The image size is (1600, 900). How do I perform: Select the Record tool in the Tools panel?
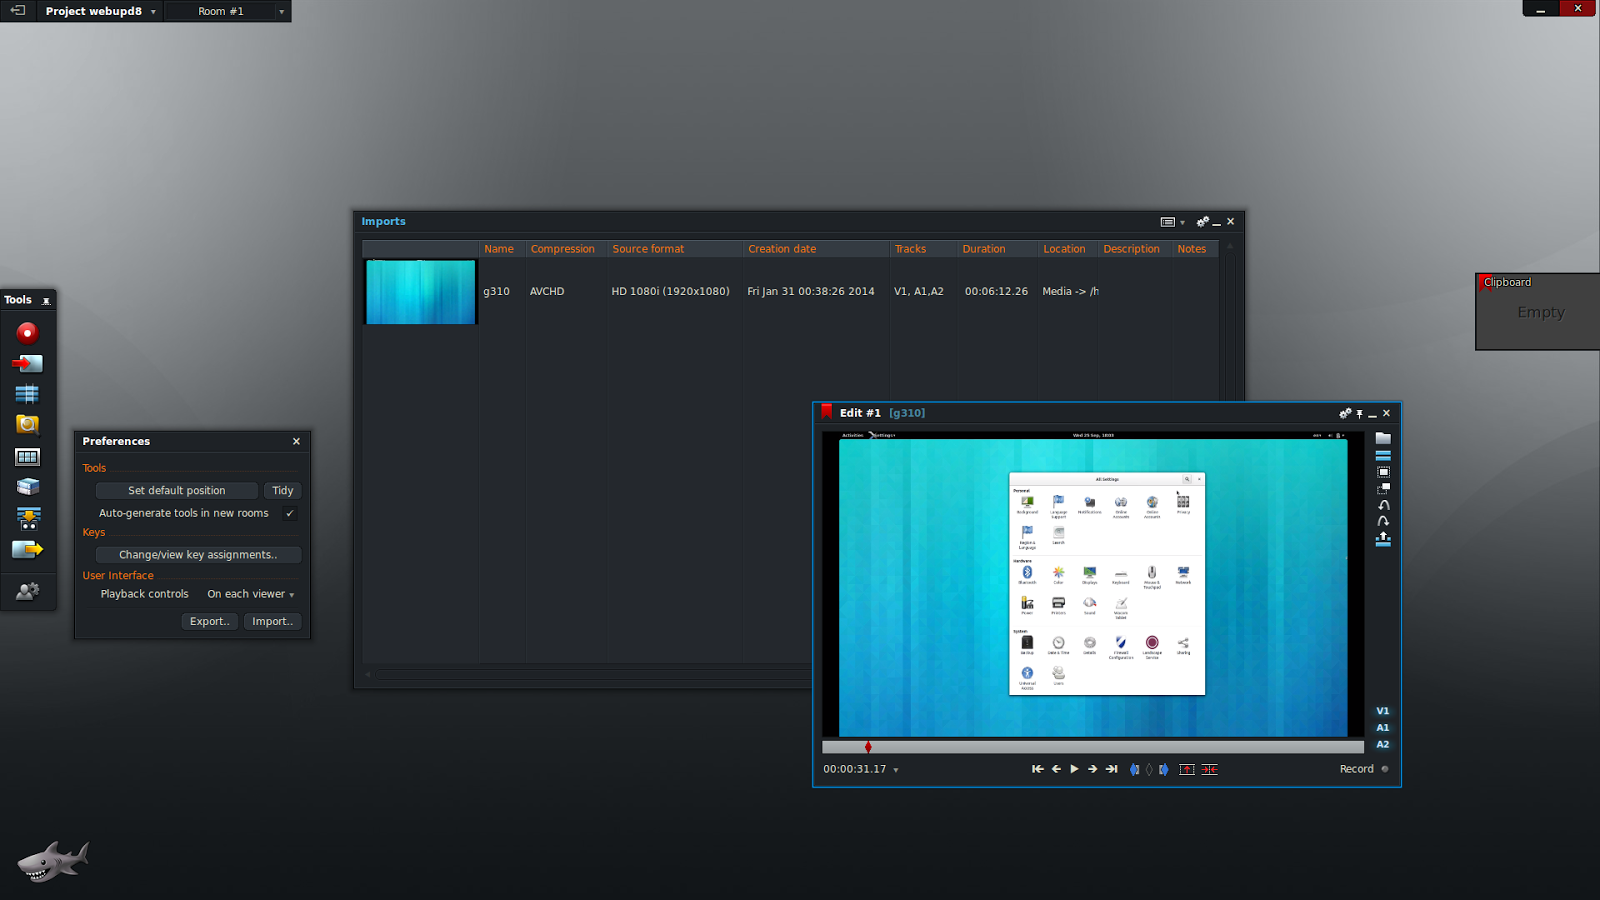click(27, 331)
